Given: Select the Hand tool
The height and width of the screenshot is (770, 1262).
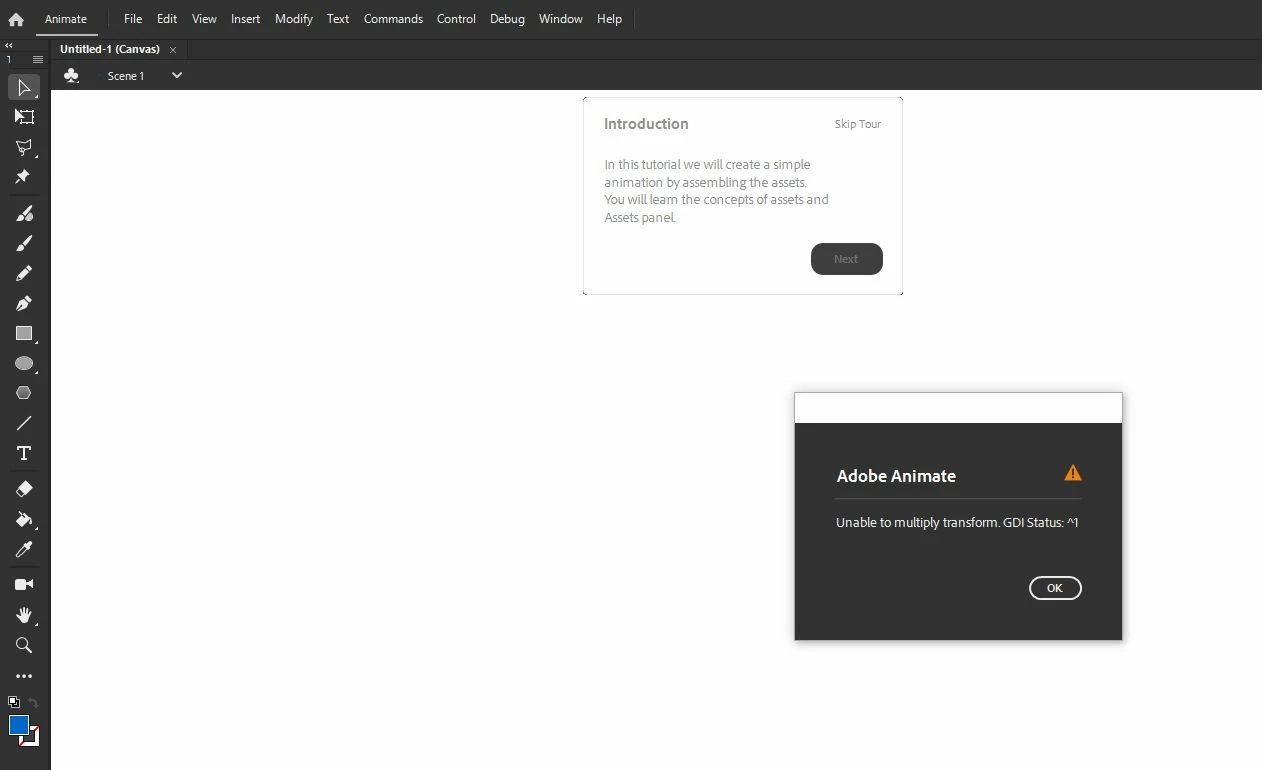Looking at the screenshot, I should point(24,614).
